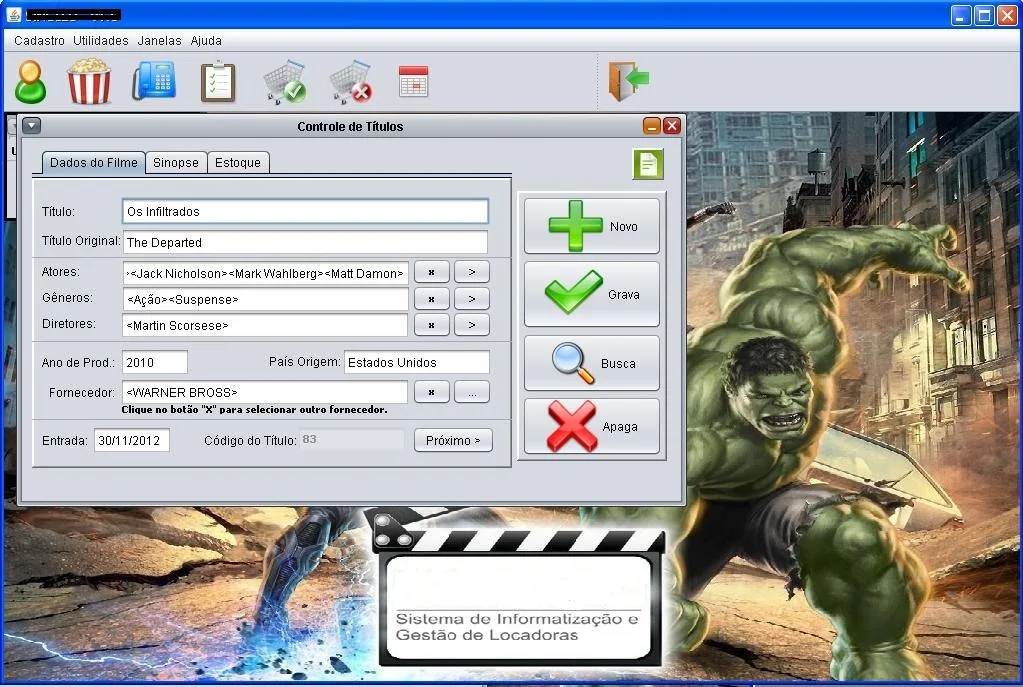Open the Gêneros selector arrow button
Viewport: 1023px width, 687px height.
point(472,299)
